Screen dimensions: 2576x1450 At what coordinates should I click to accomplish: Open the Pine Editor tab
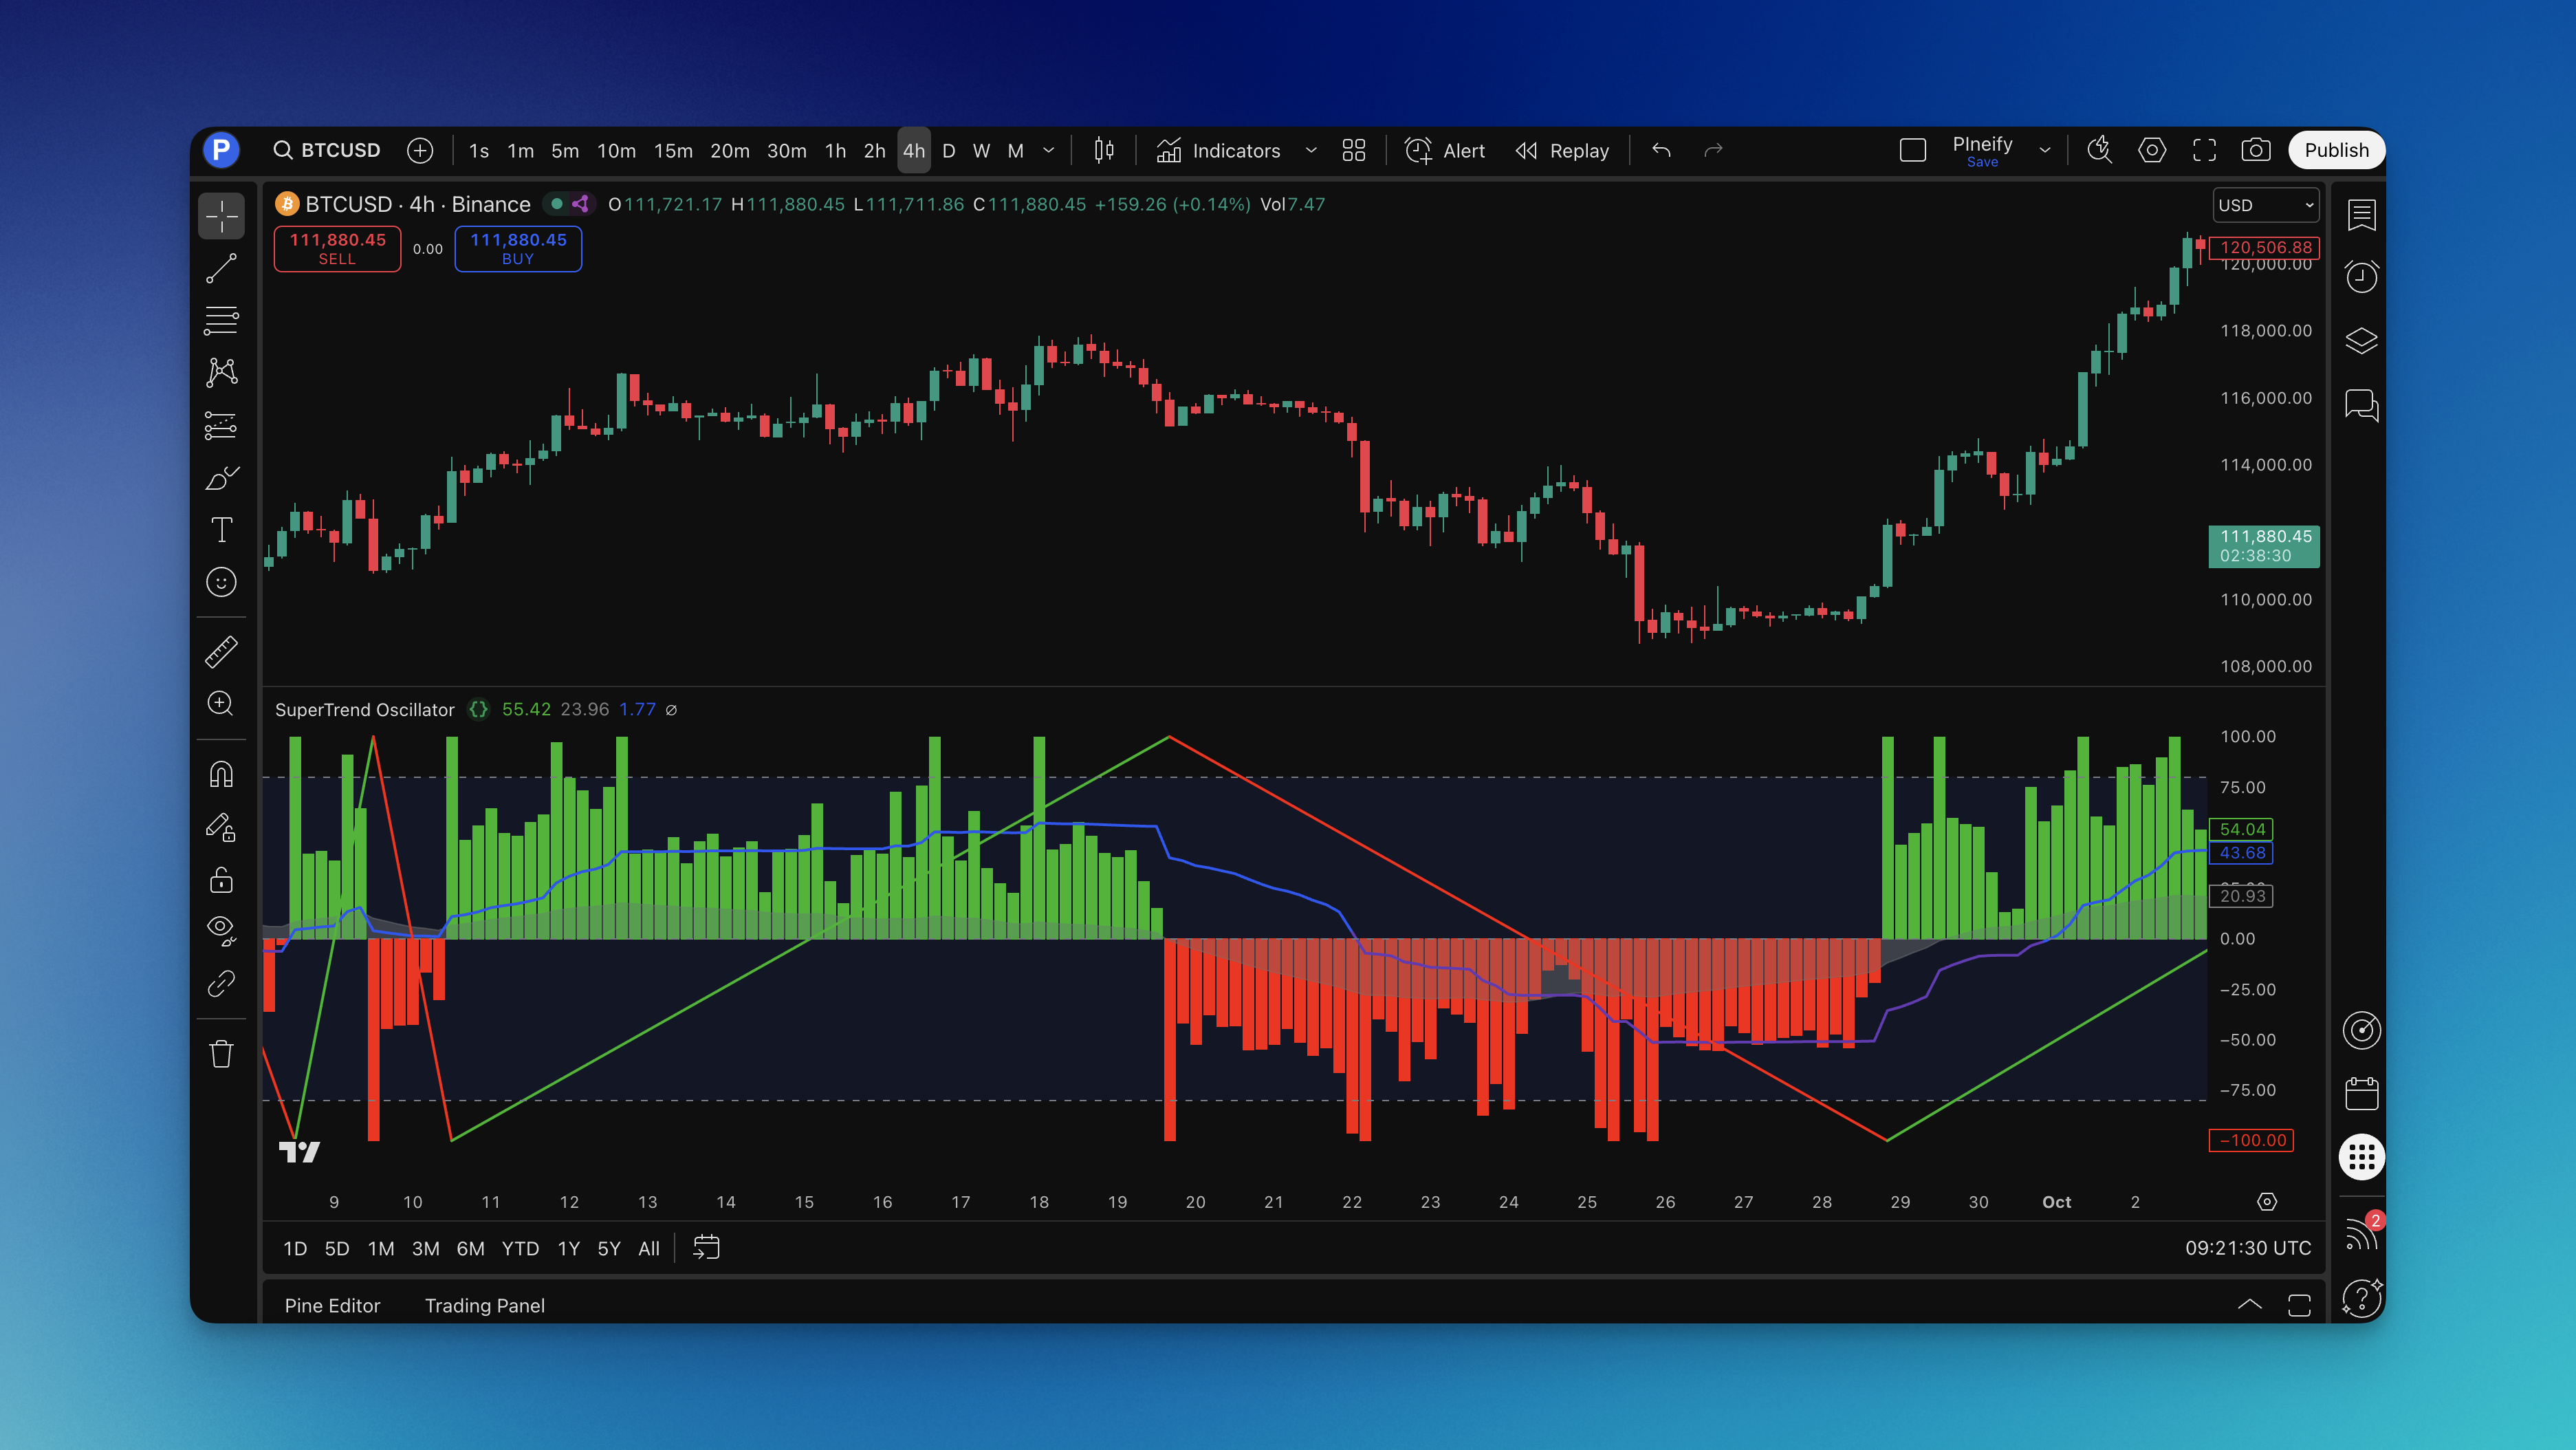click(332, 1305)
